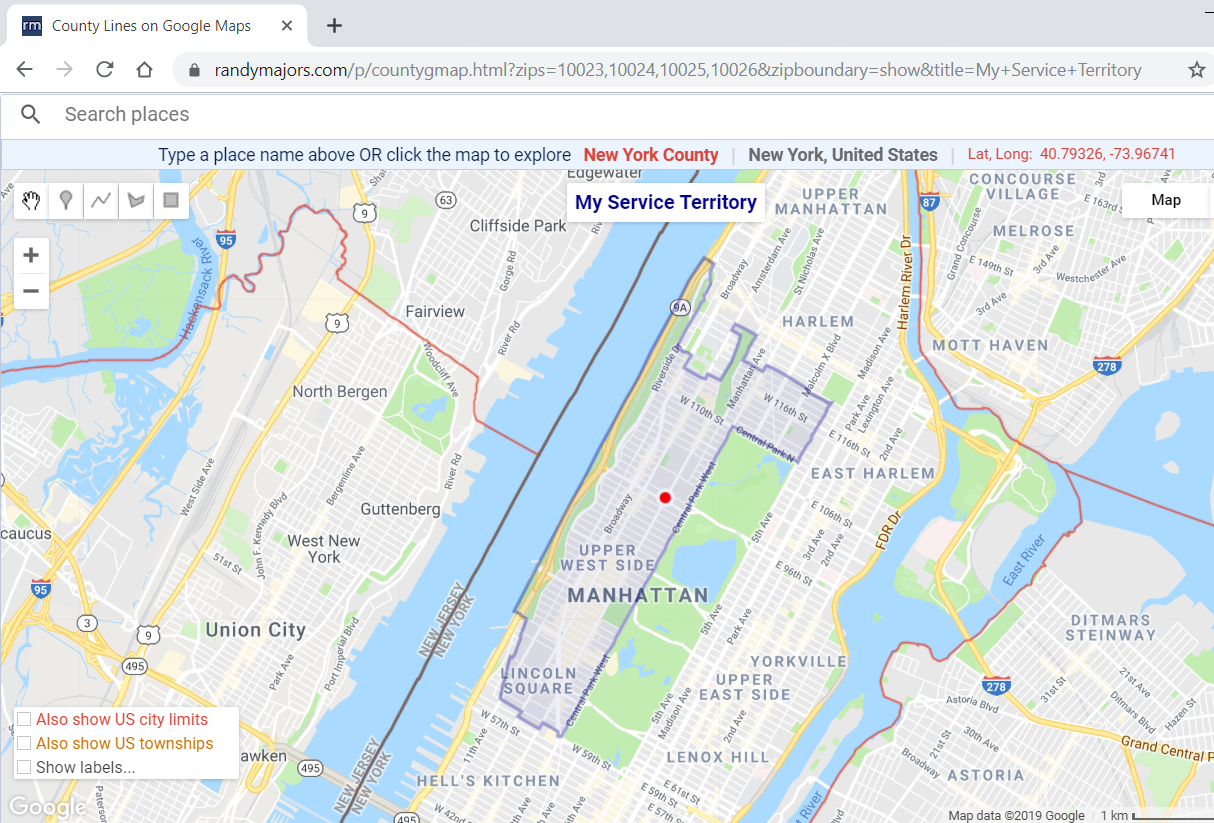
Task: Choose the marker drawing tool
Action: coord(66,201)
